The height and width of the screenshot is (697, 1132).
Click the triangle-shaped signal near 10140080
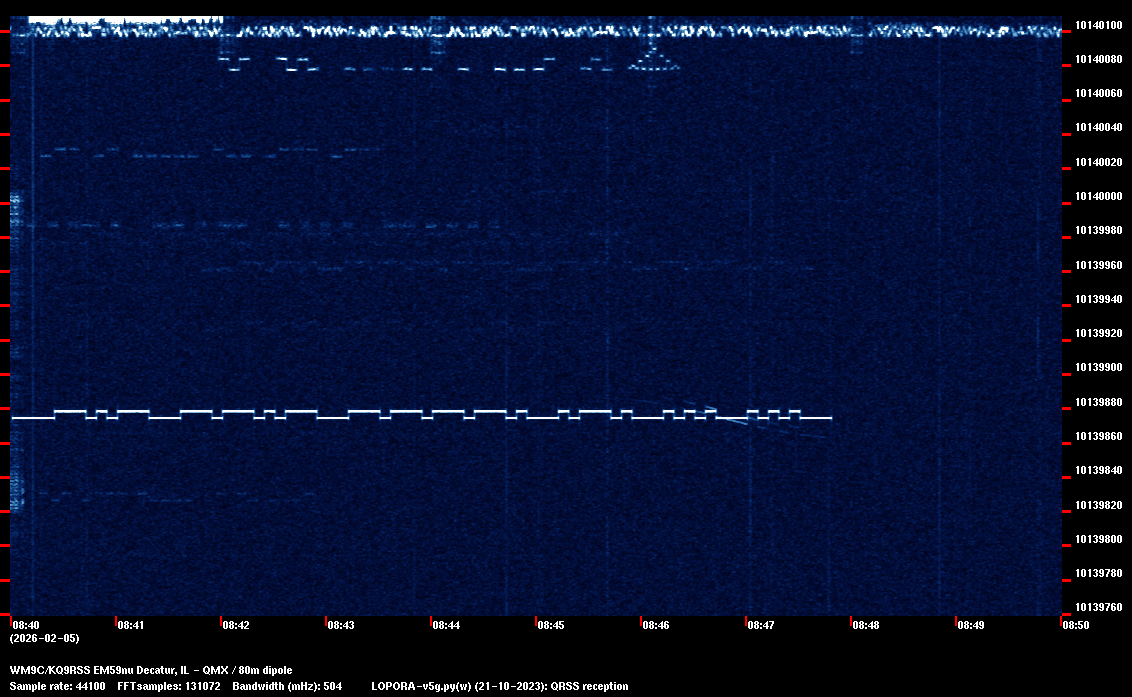coord(654,63)
